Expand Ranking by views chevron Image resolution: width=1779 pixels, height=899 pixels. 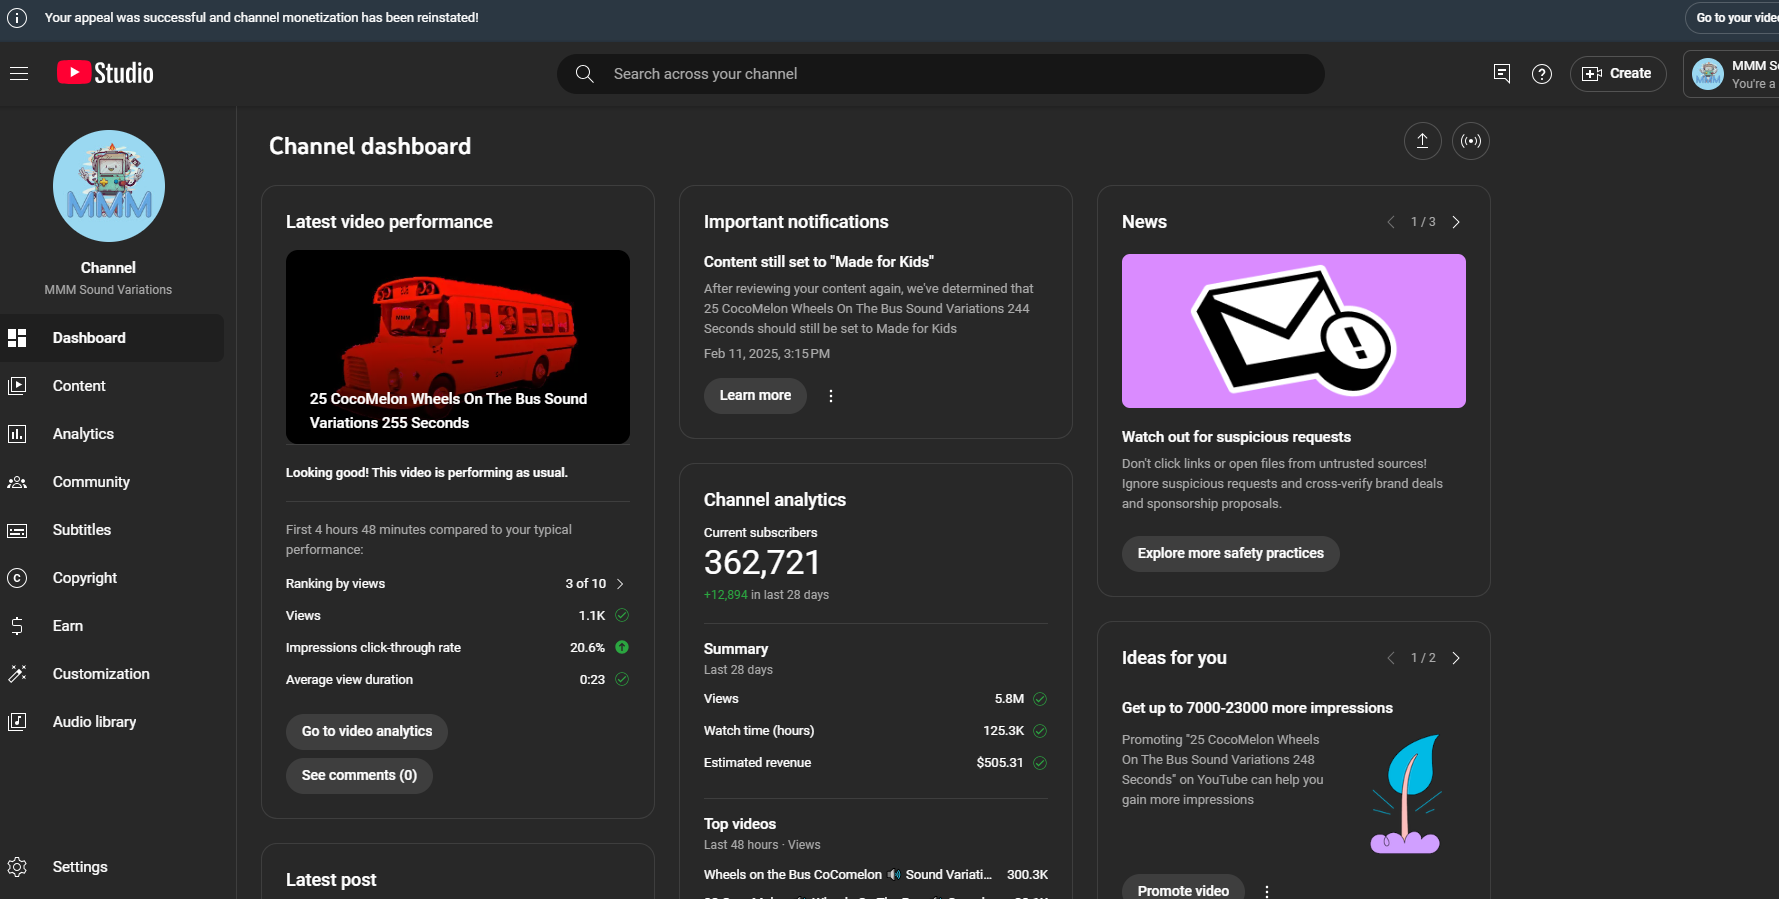[x=620, y=584]
